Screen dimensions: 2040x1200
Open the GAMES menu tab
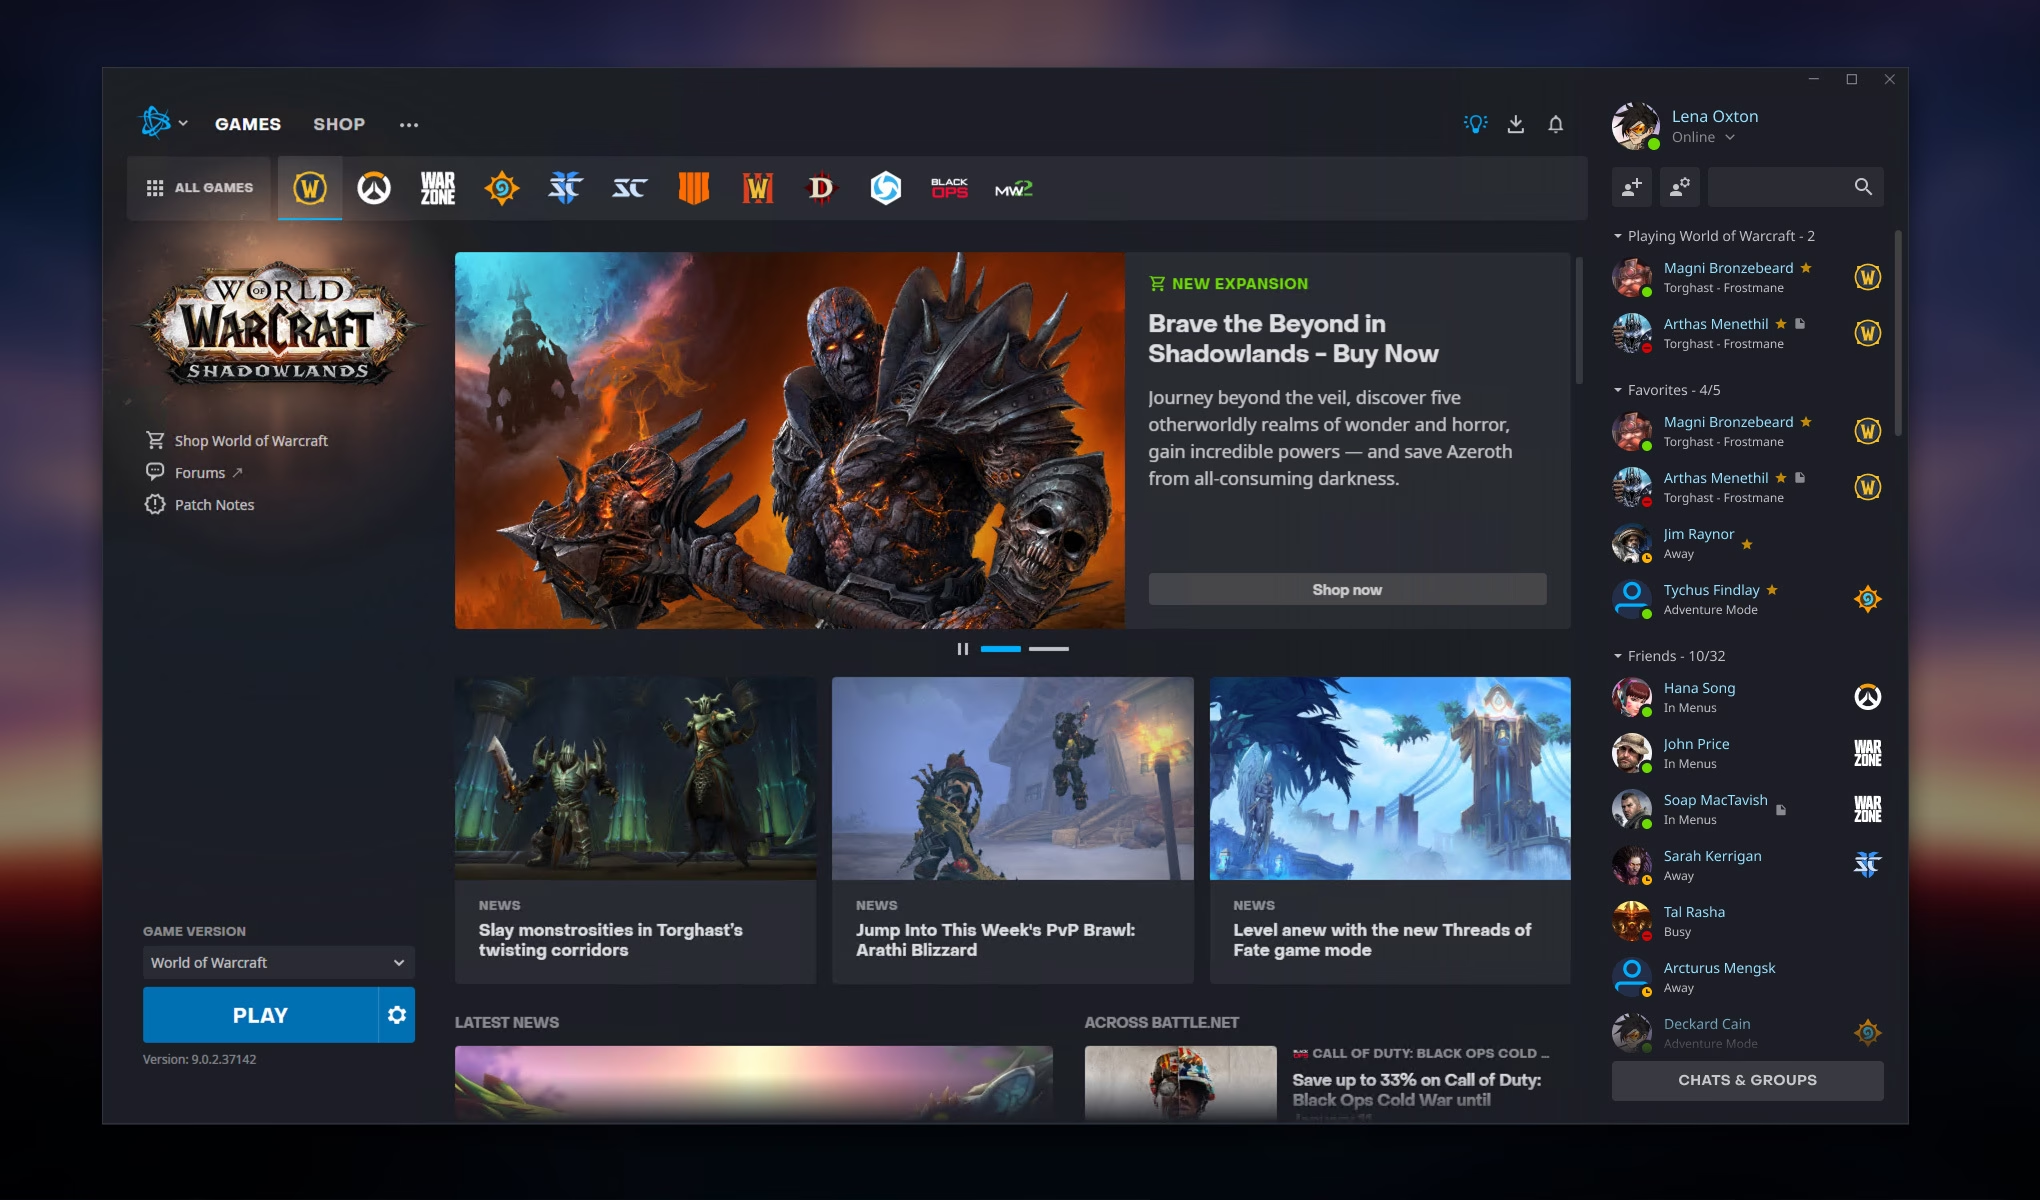pyautogui.click(x=246, y=123)
